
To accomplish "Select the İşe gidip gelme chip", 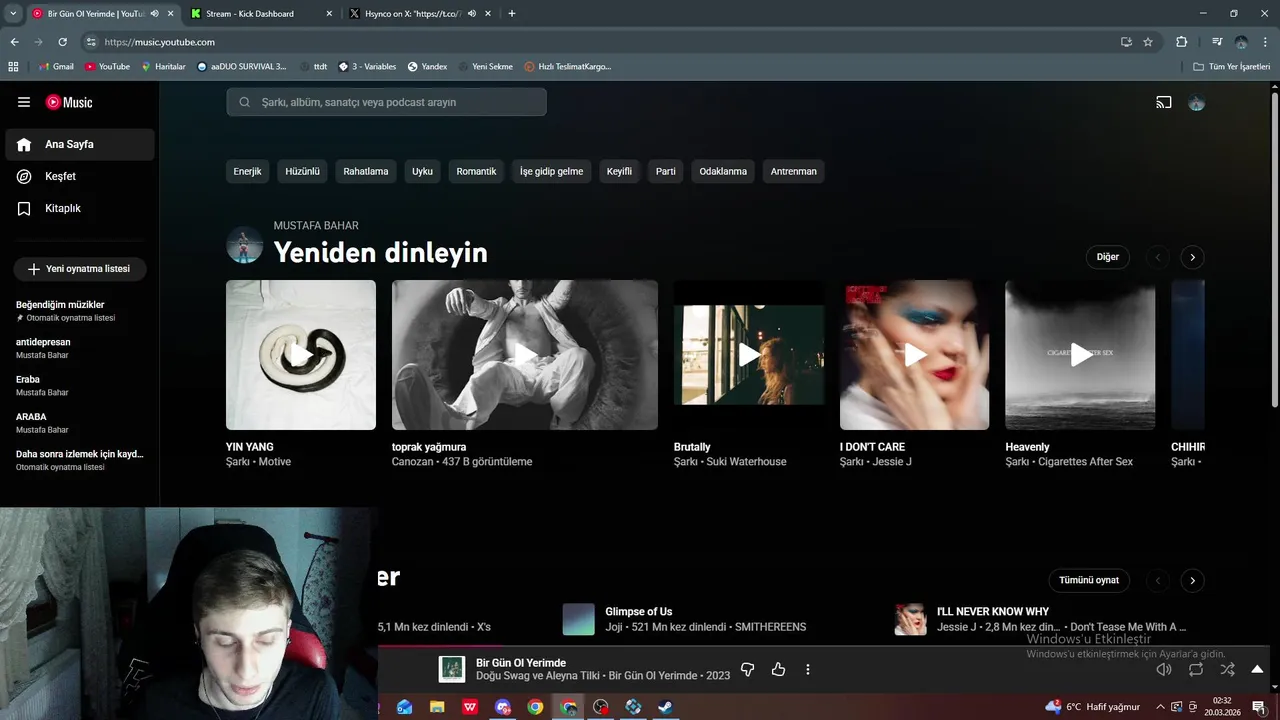I will [551, 171].
